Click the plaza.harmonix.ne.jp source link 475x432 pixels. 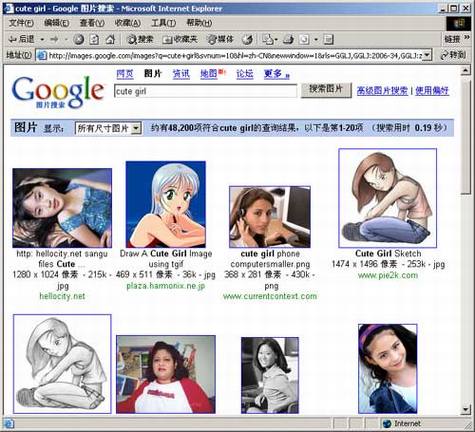tap(166, 286)
